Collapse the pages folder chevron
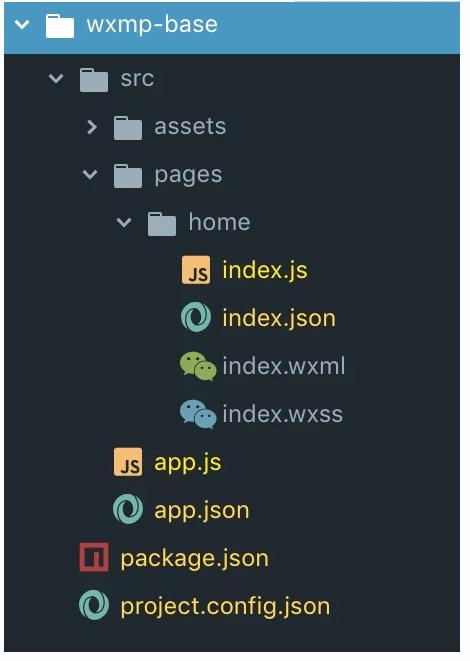Image resolution: width=470 pixels, height=661 pixels. point(90,174)
